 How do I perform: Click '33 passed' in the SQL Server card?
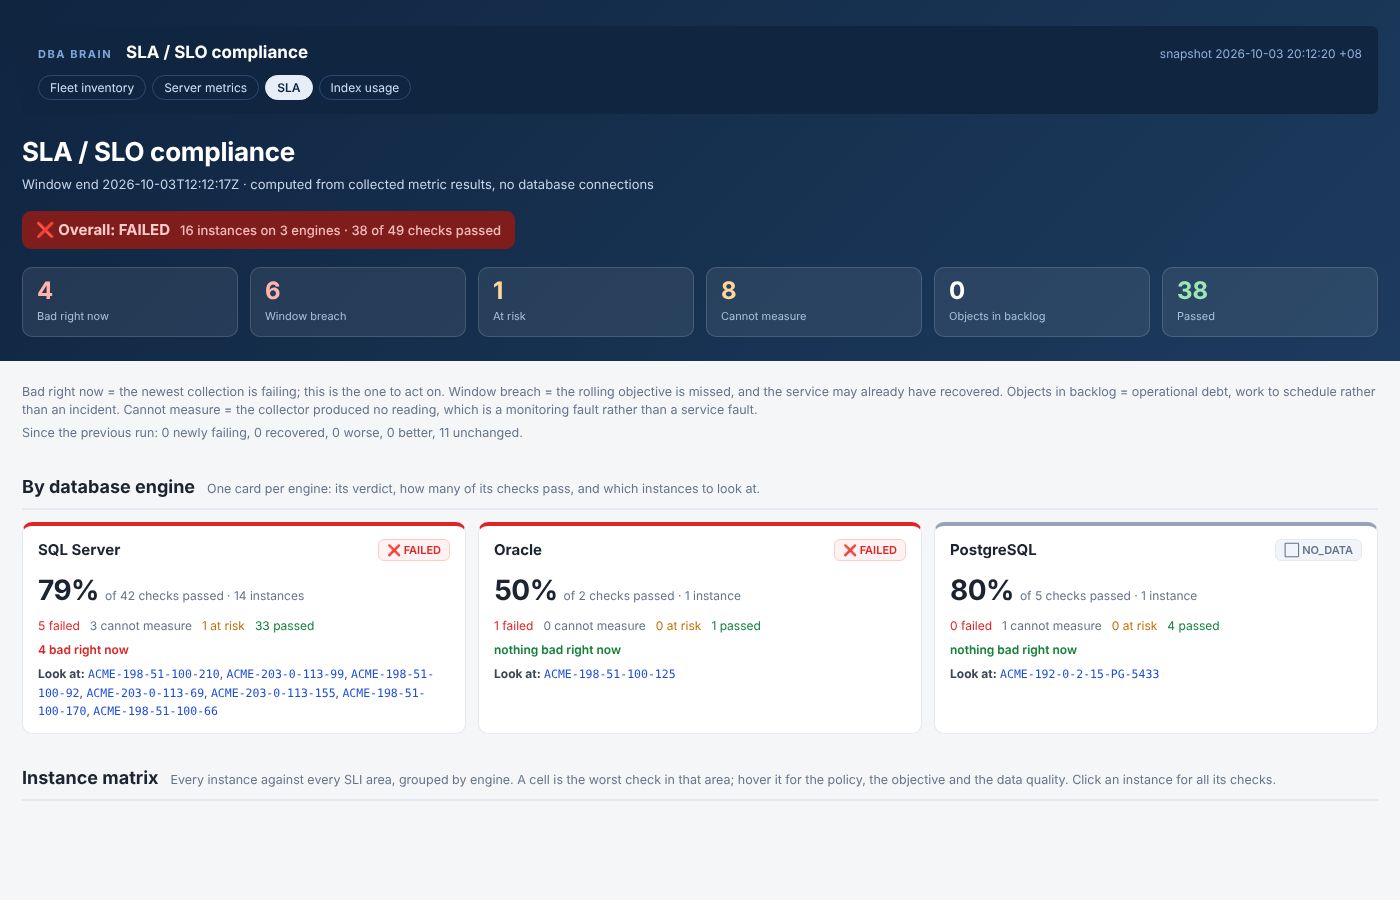pyautogui.click(x=285, y=626)
